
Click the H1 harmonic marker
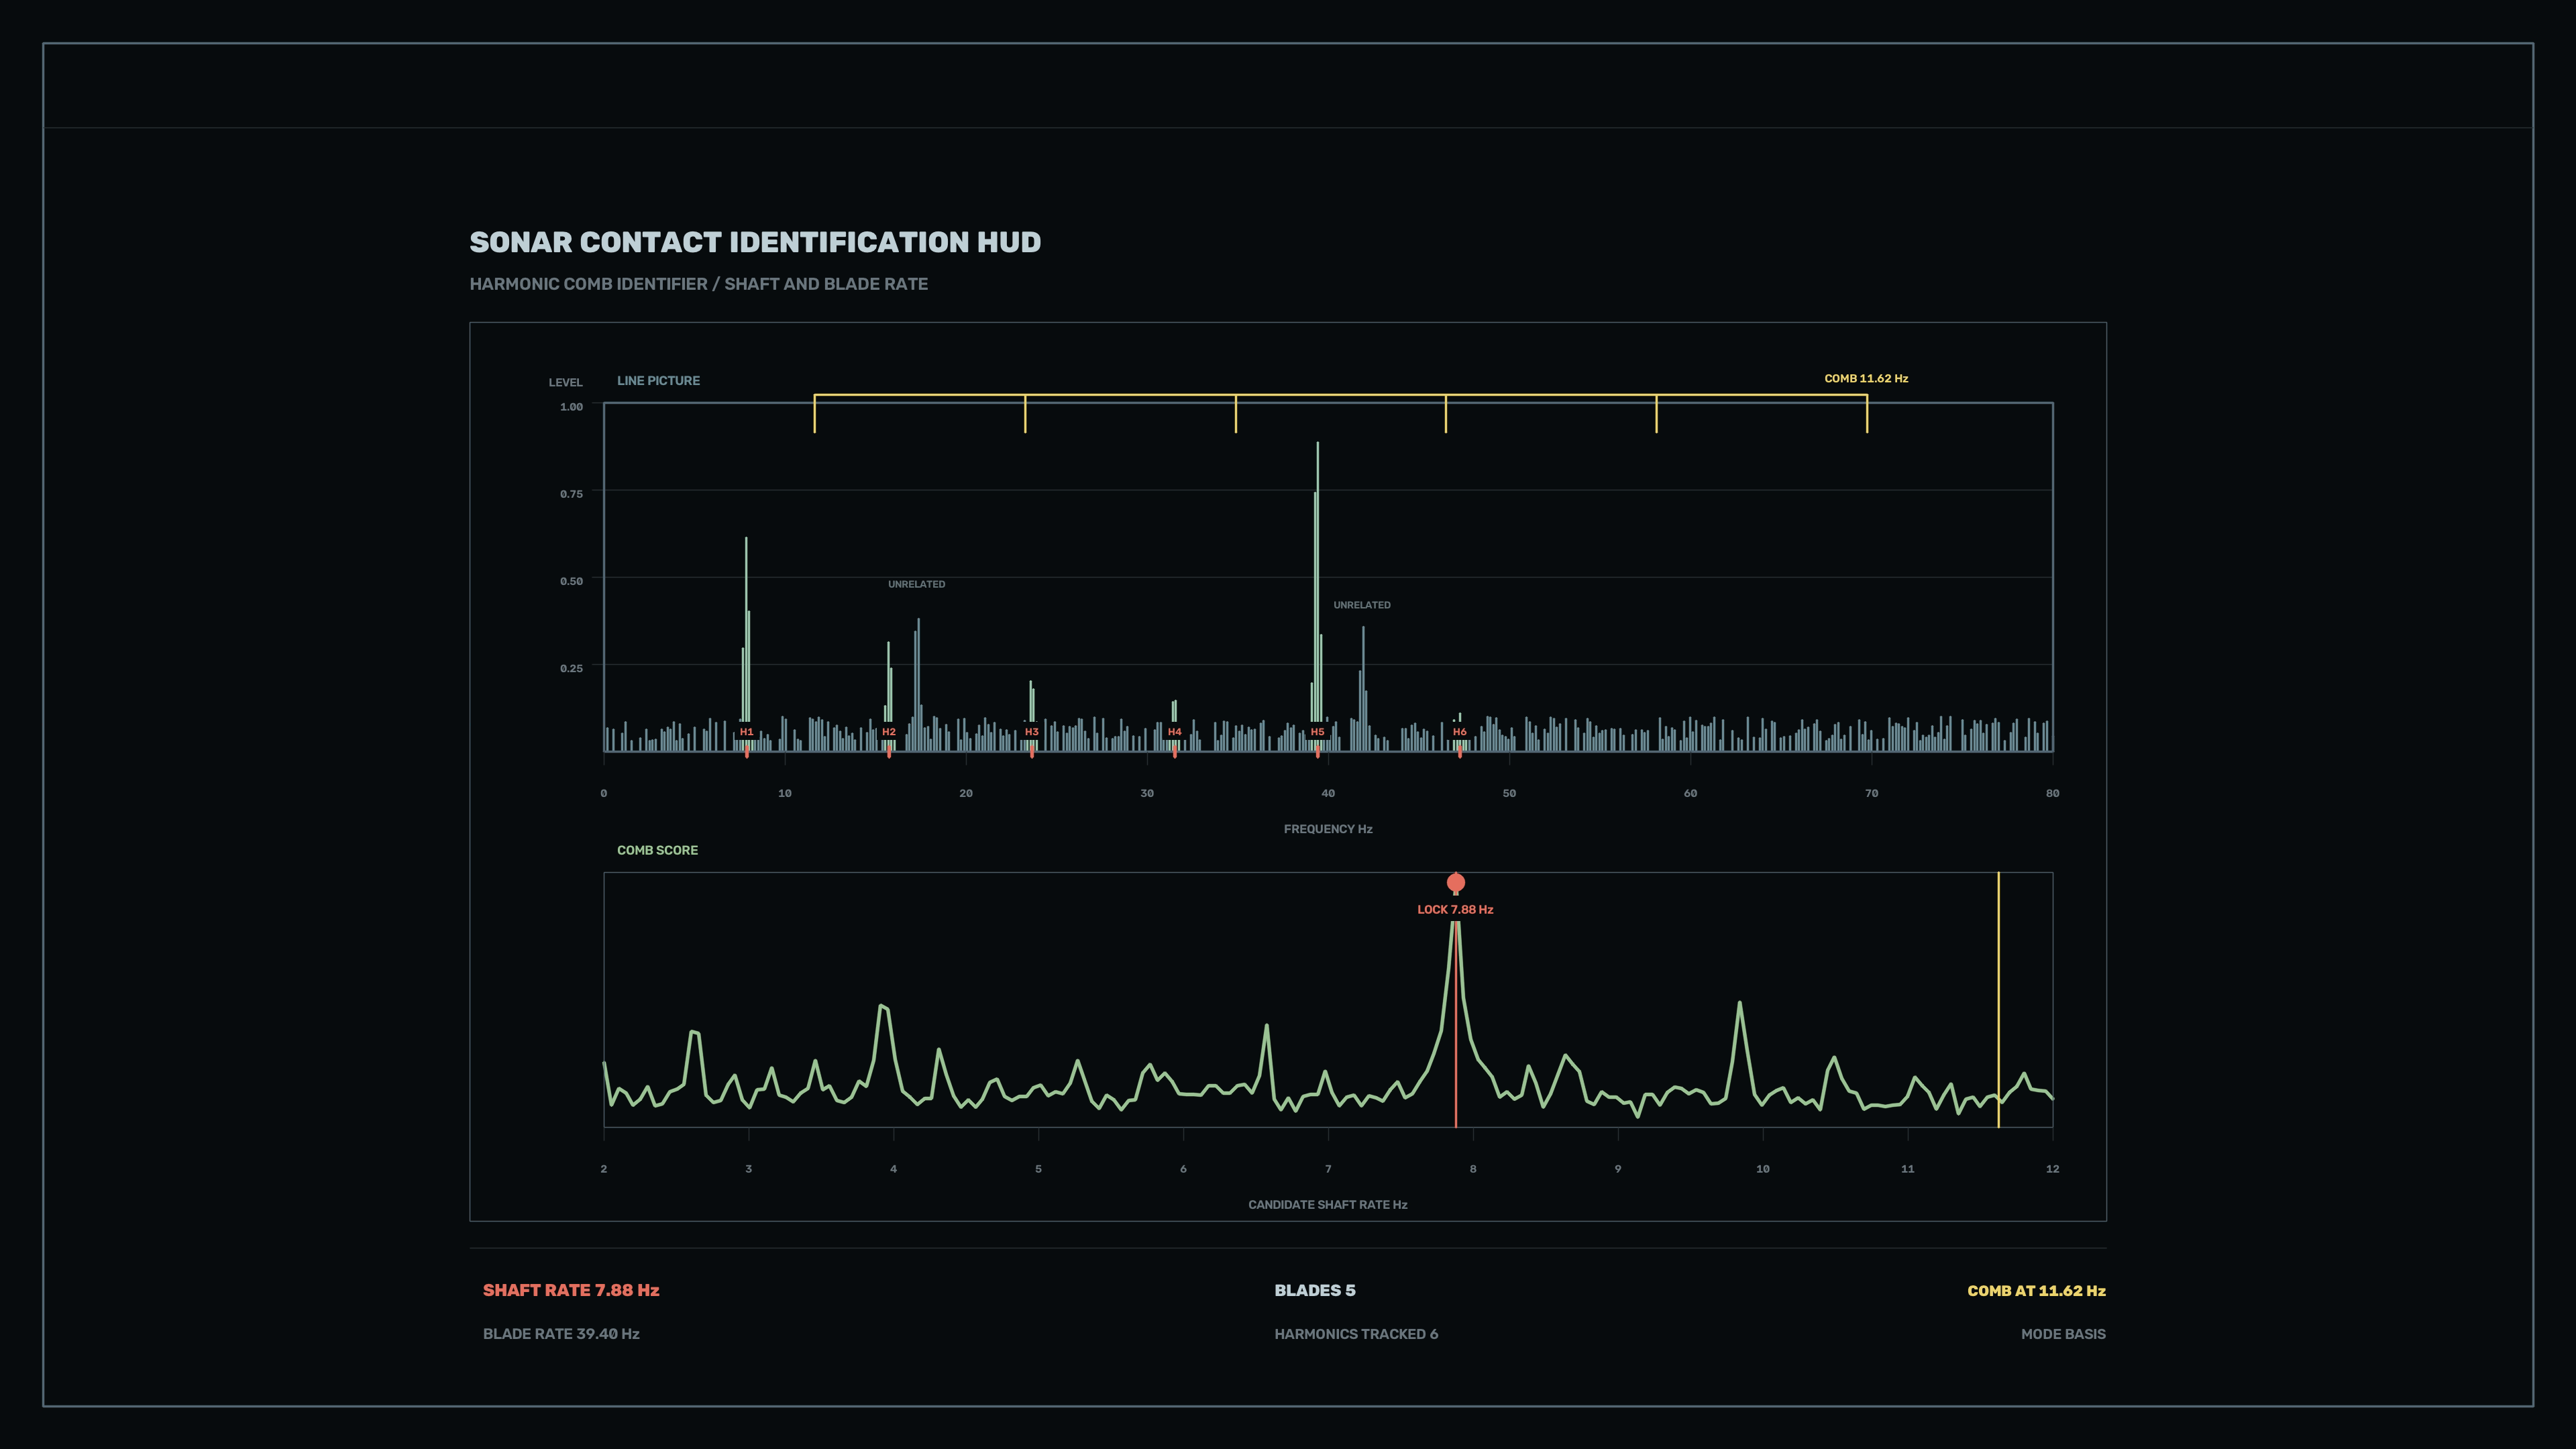coord(746,732)
